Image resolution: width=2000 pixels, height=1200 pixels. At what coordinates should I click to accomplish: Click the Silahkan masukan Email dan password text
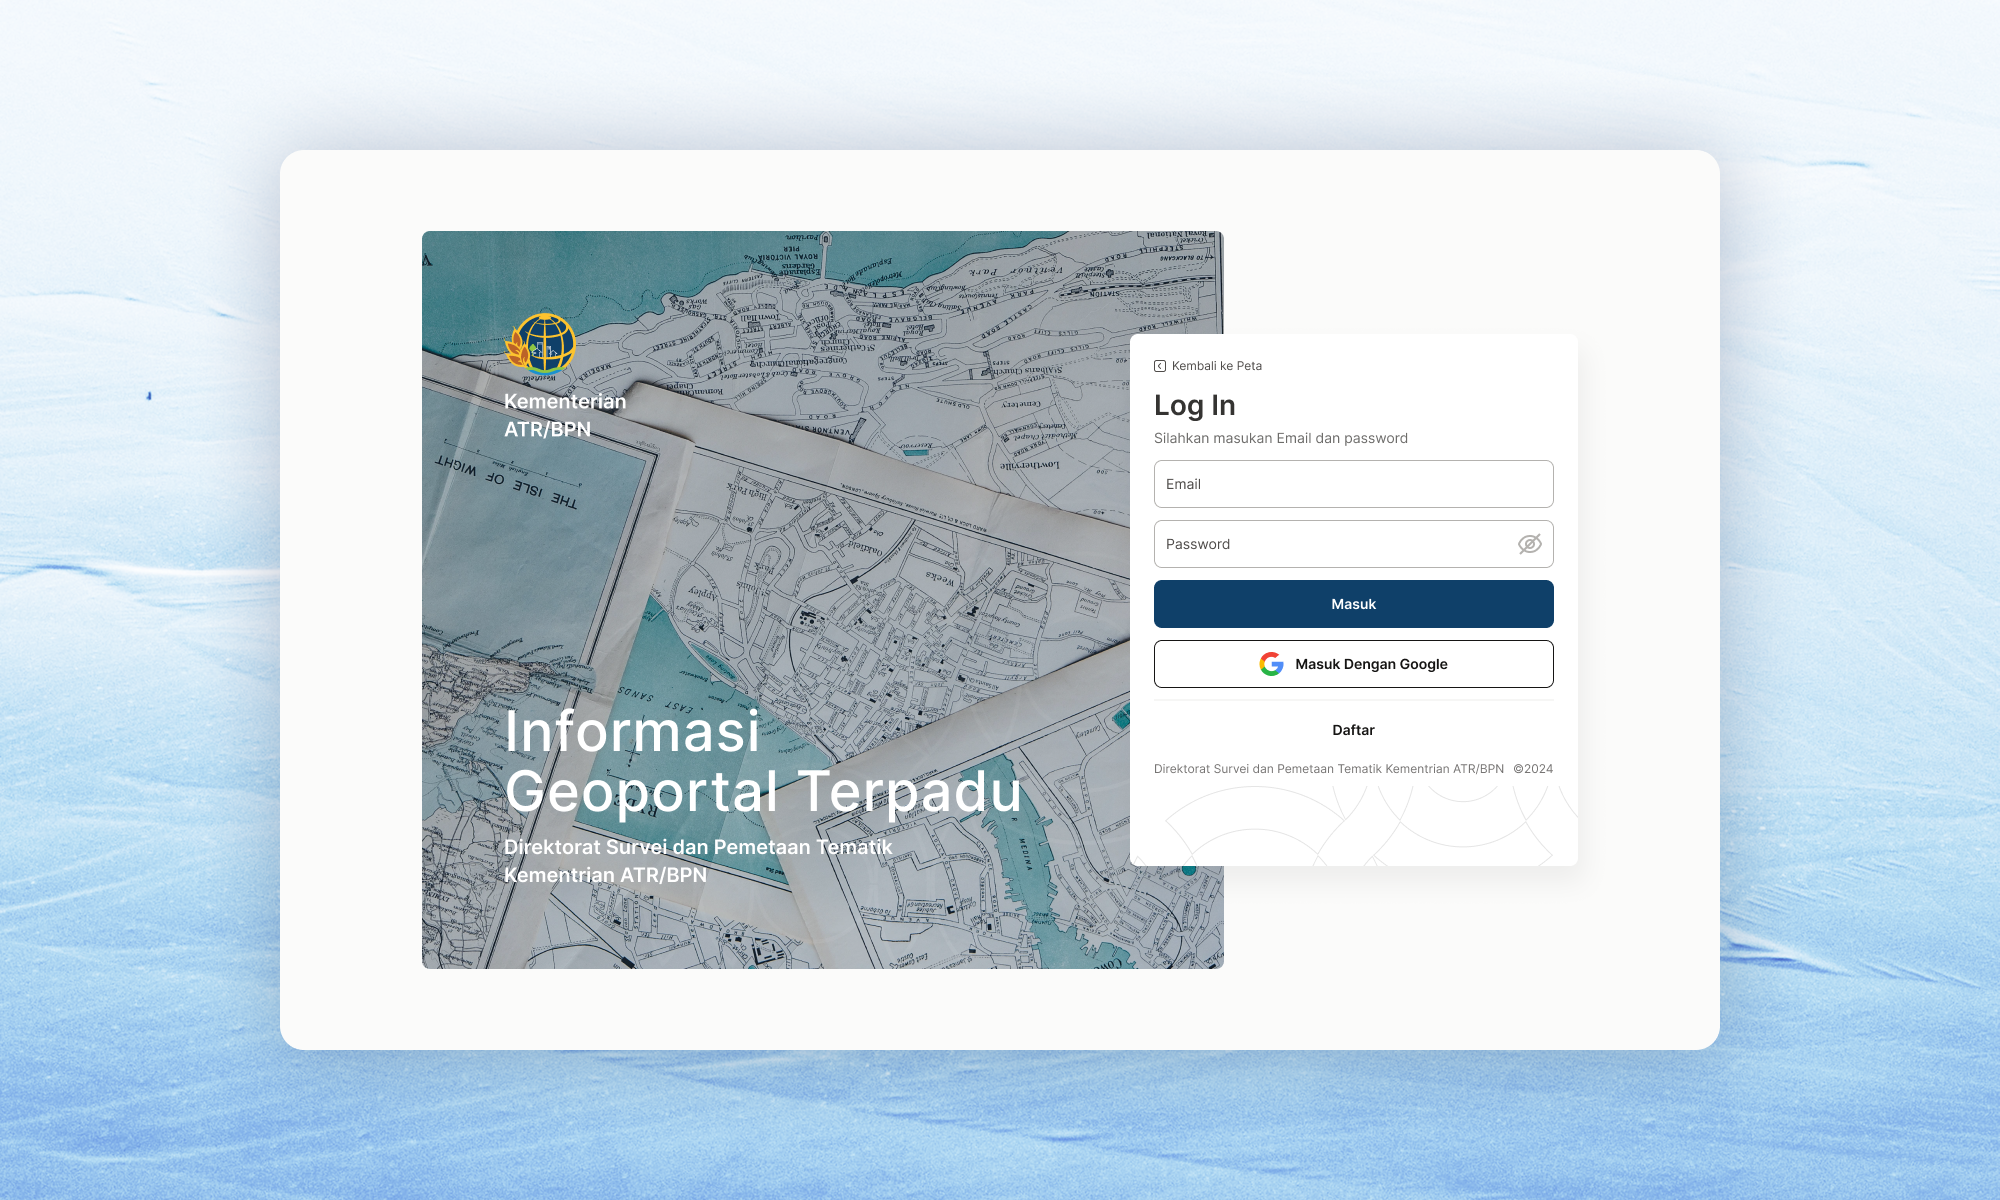(x=1280, y=438)
